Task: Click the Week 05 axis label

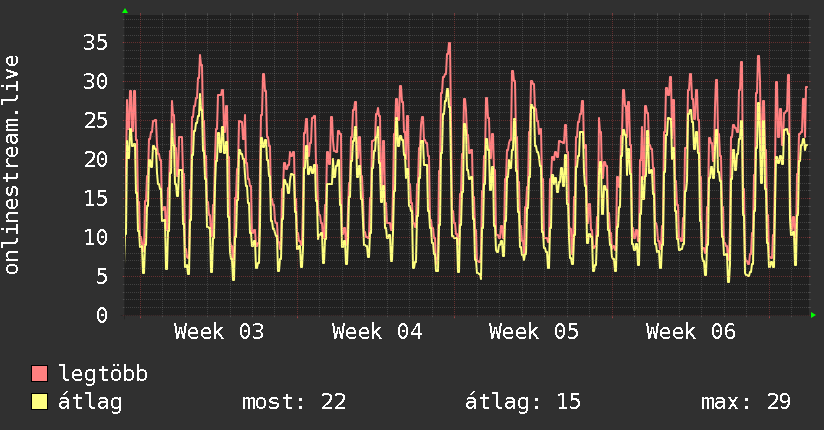Action: (534, 332)
